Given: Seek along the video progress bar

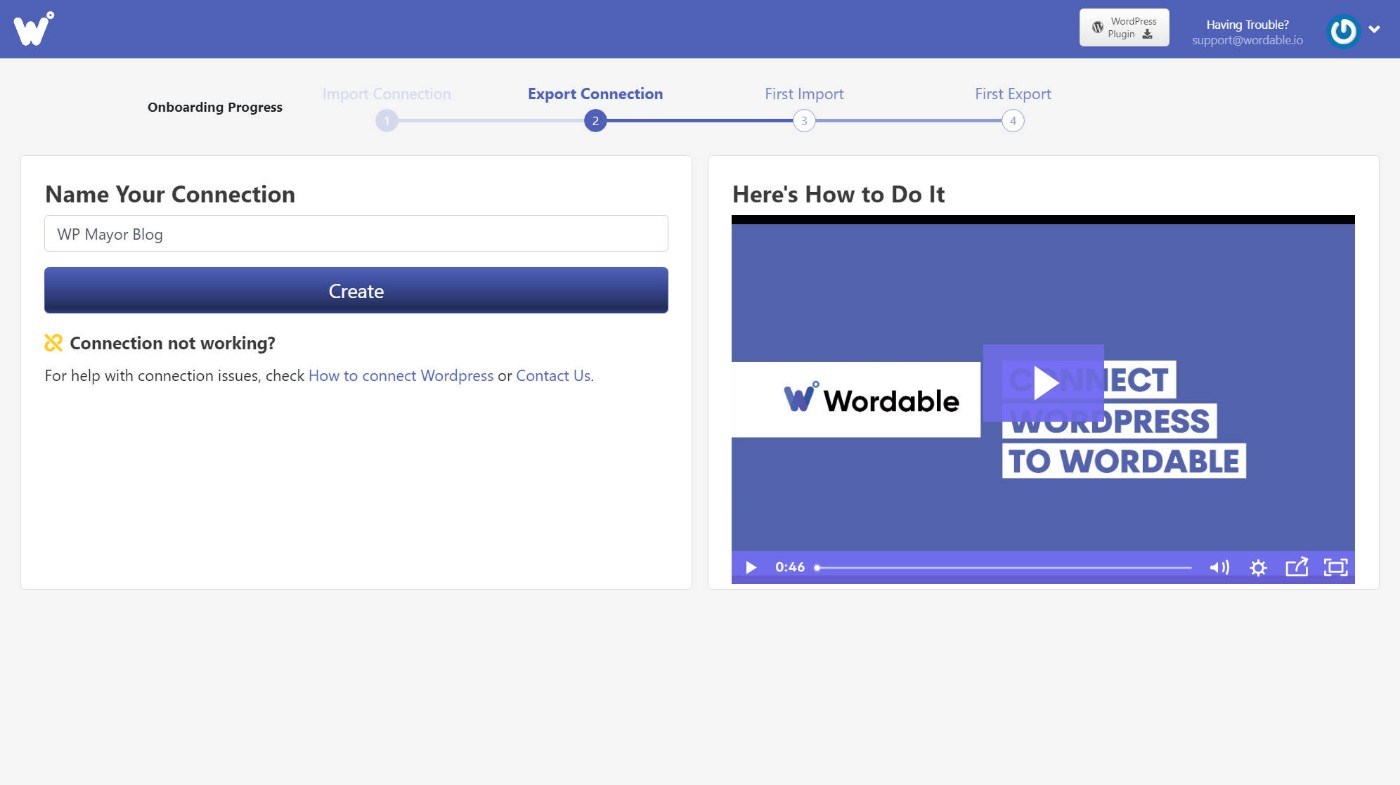Looking at the screenshot, I should (x=1003, y=567).
